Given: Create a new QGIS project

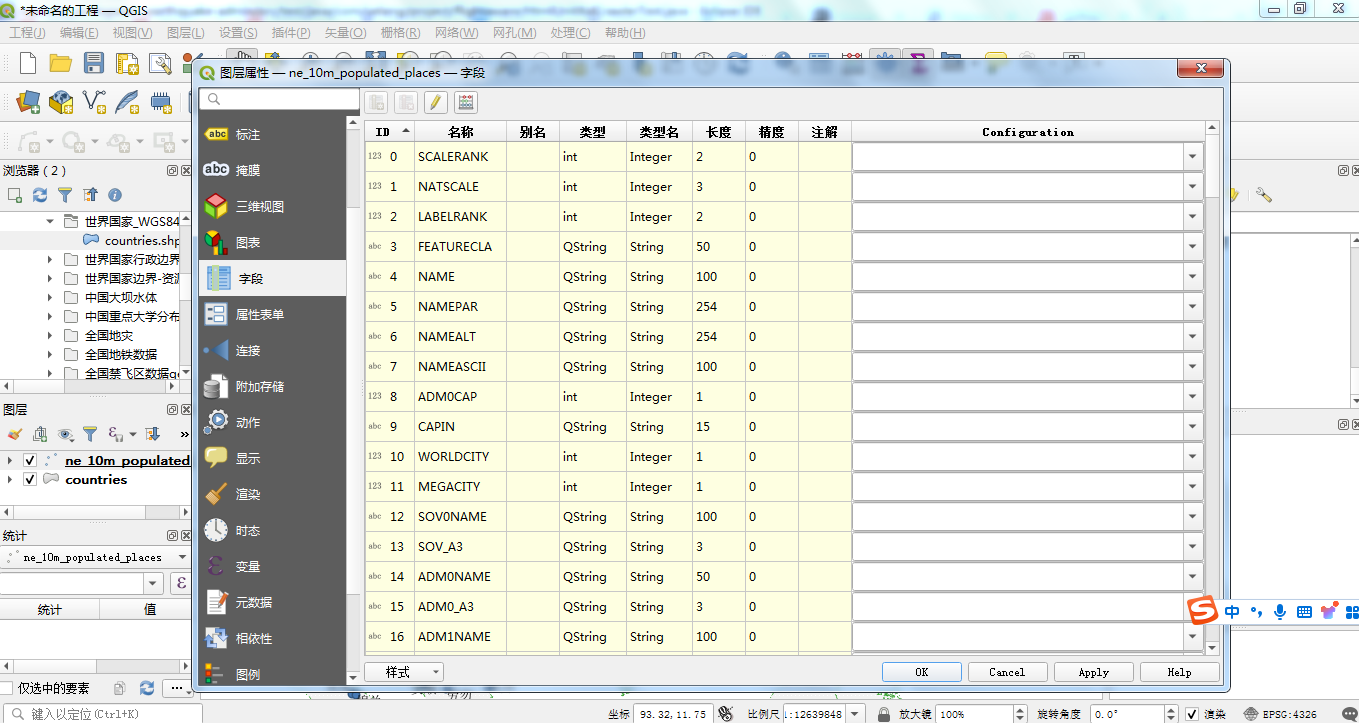Looking at the screenshot, I should pos(28,63).
